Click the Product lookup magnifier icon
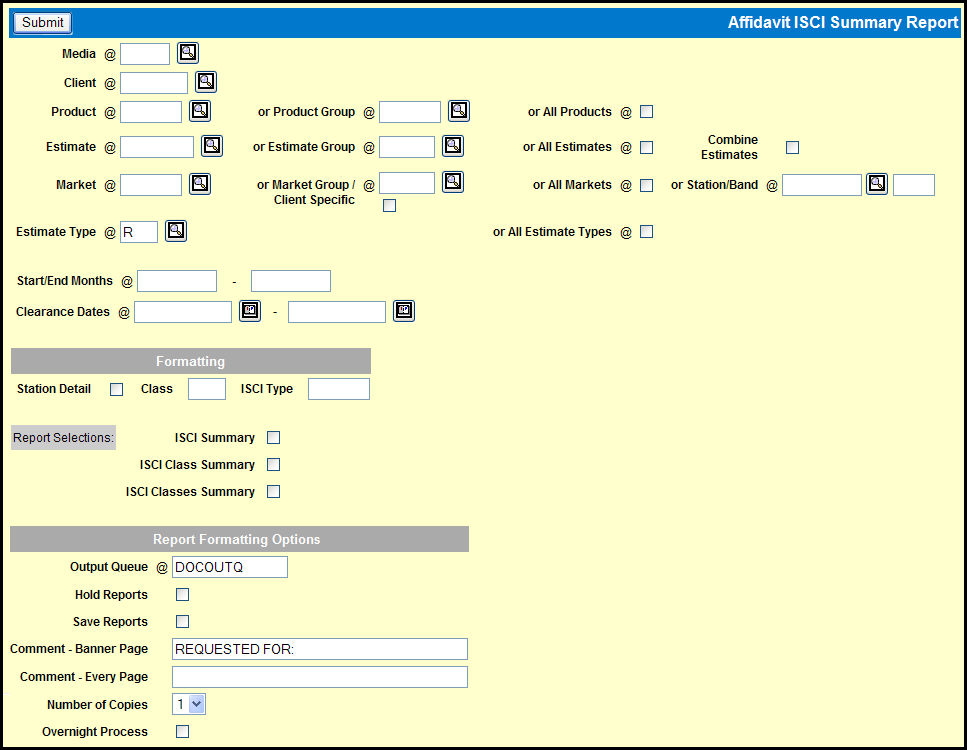 click(x=200, y=112)
